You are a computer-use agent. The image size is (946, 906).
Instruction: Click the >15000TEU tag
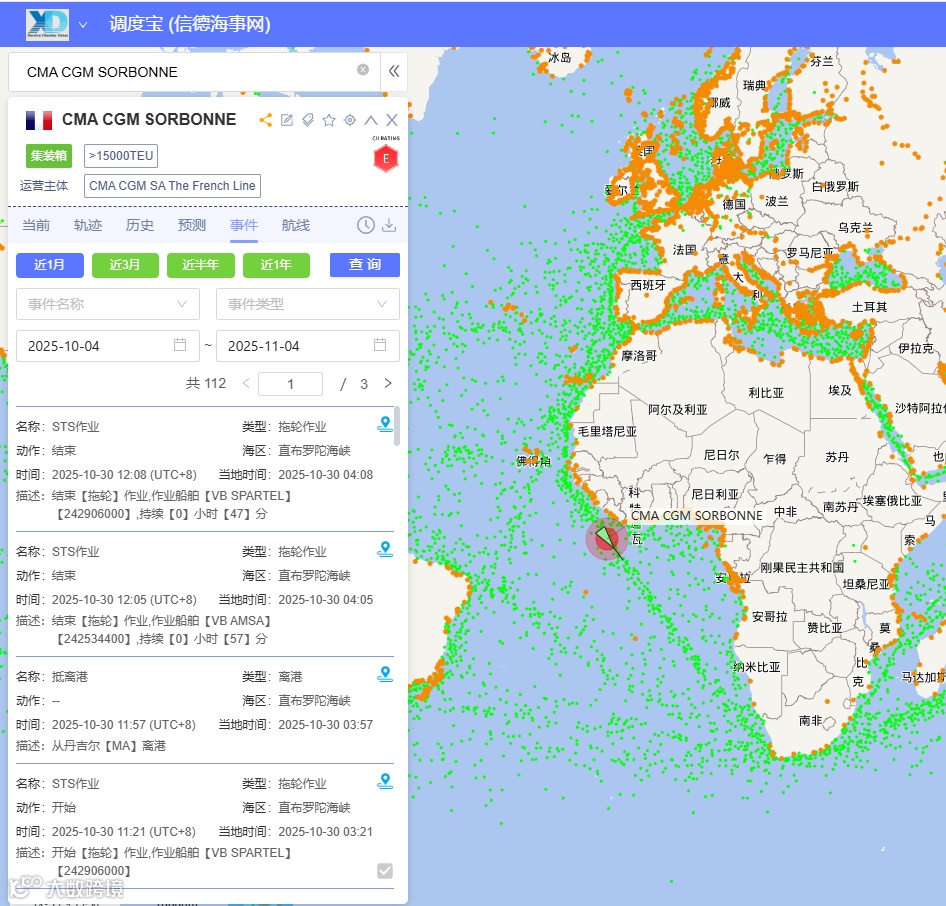click(x=121, y=156)
